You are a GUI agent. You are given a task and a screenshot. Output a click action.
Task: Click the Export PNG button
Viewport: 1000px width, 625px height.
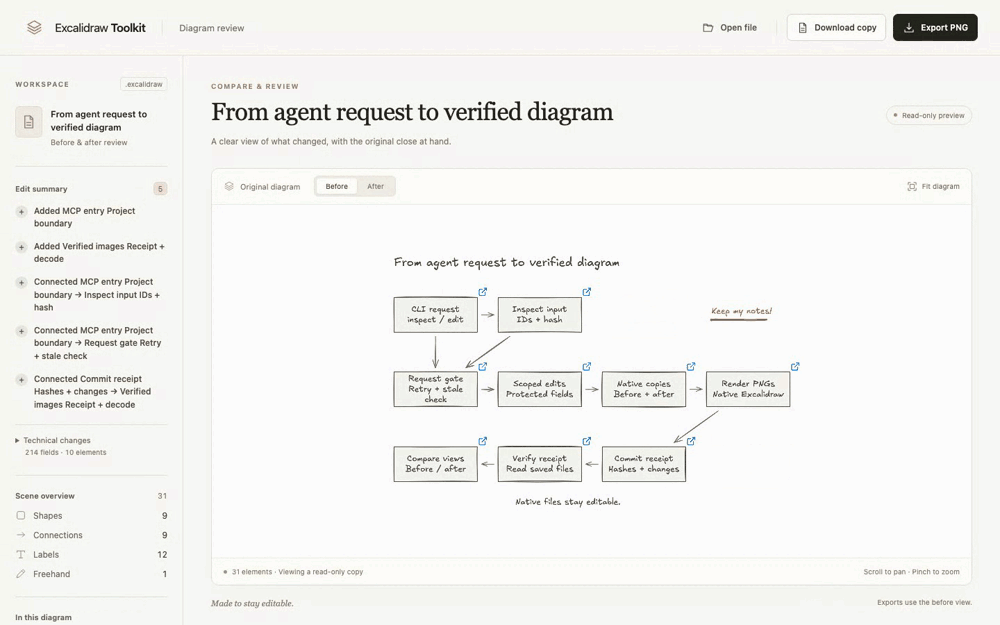[935, 27]
